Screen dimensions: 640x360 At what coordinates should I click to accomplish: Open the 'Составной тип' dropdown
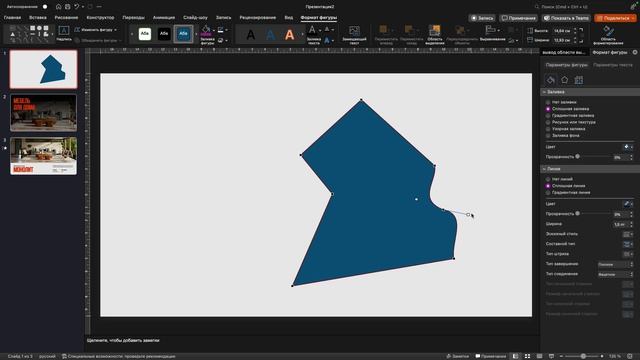pos(628,244)
